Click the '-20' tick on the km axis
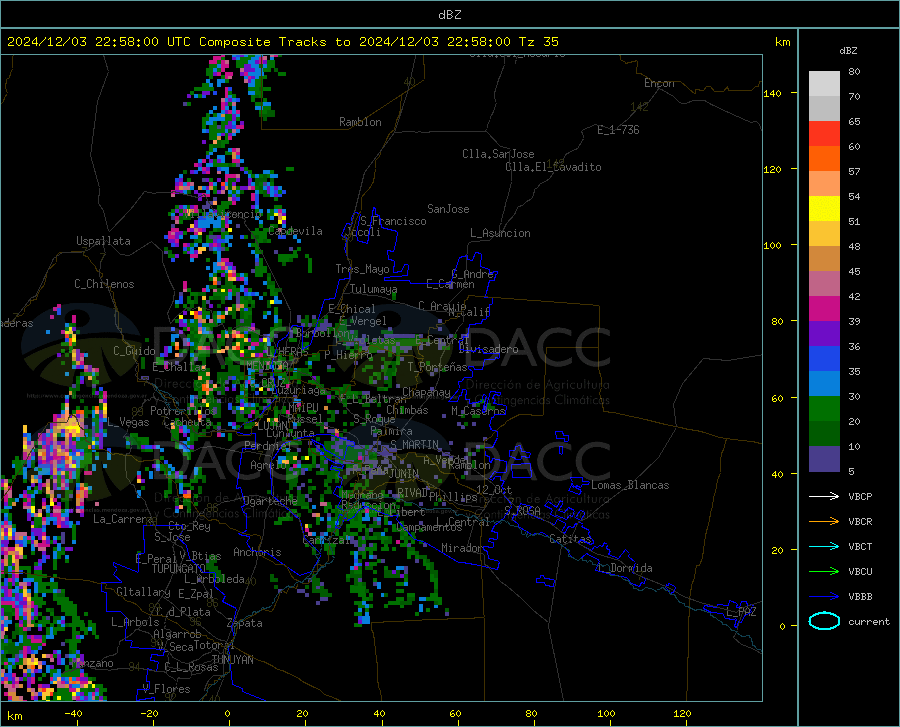The height and width of the screenshot is (727, 900). pos(149,714)
